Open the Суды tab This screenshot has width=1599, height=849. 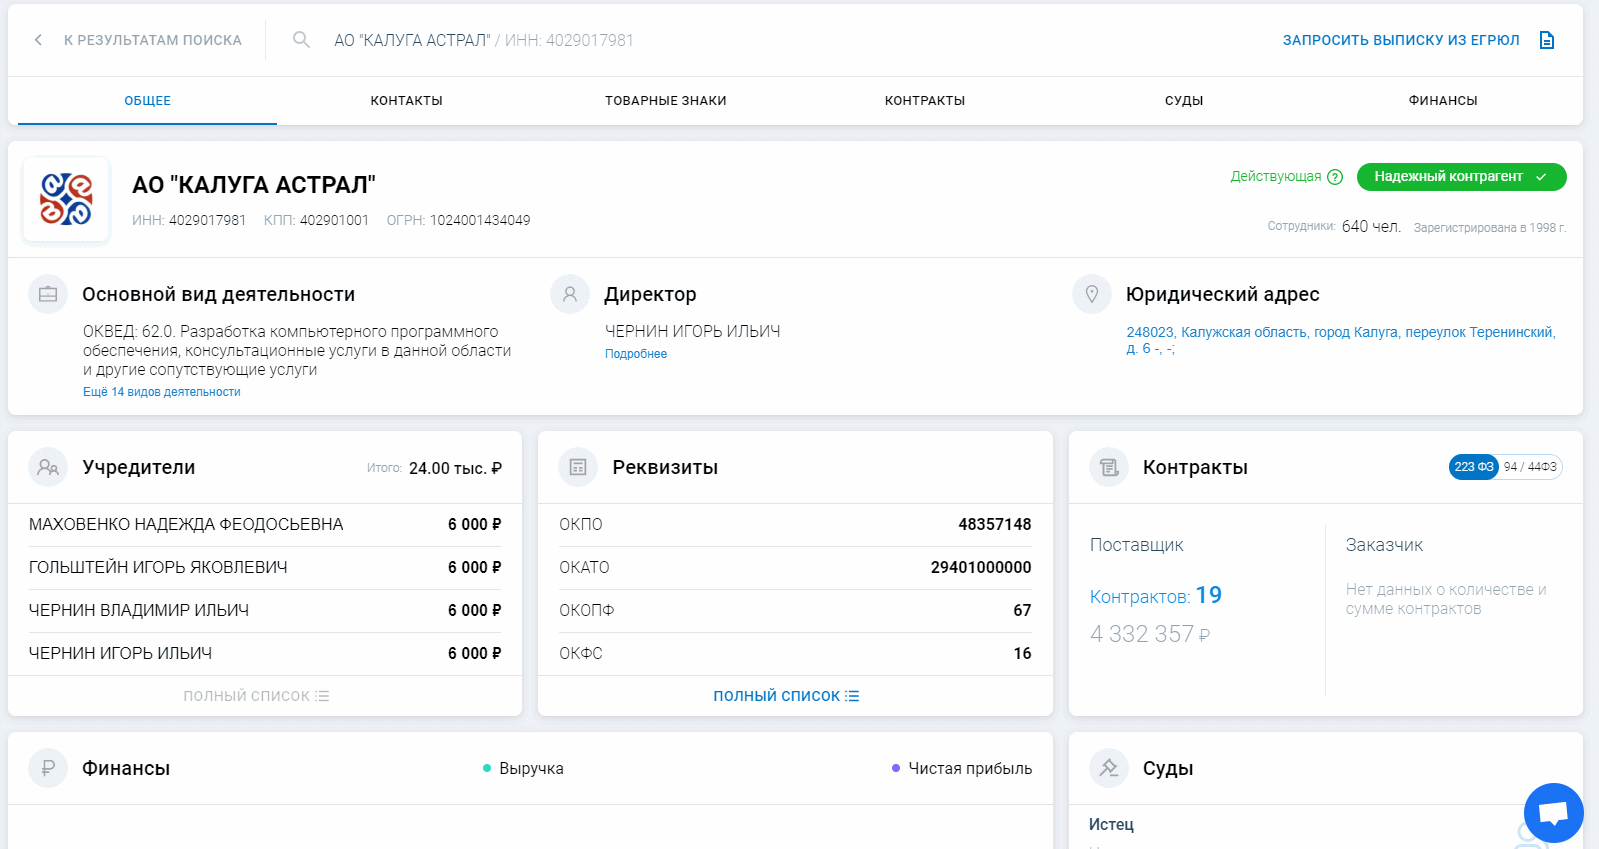pos(1184,101)
